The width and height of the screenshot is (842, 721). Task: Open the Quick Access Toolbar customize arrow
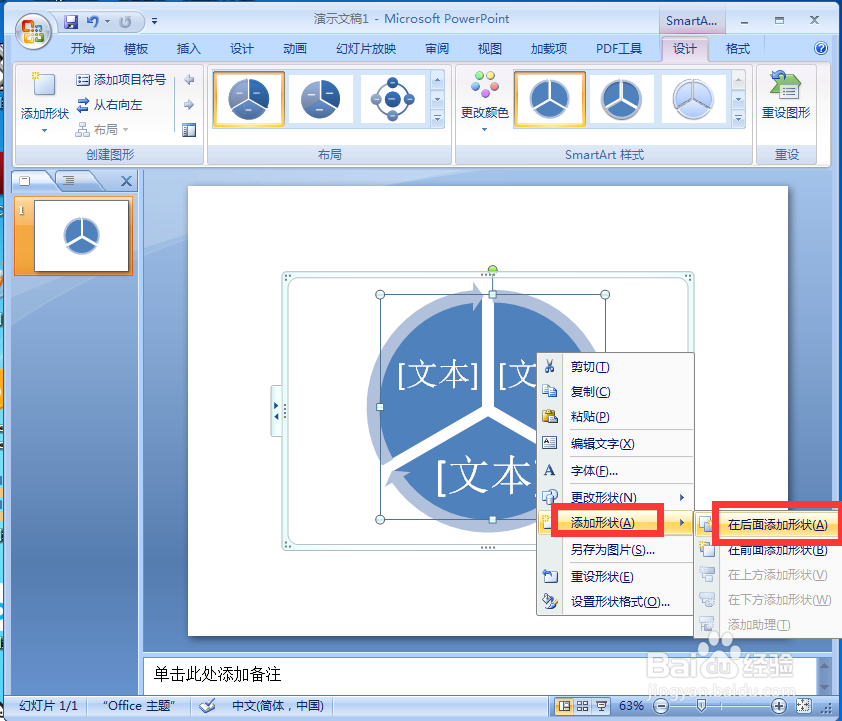pos(154,21)
